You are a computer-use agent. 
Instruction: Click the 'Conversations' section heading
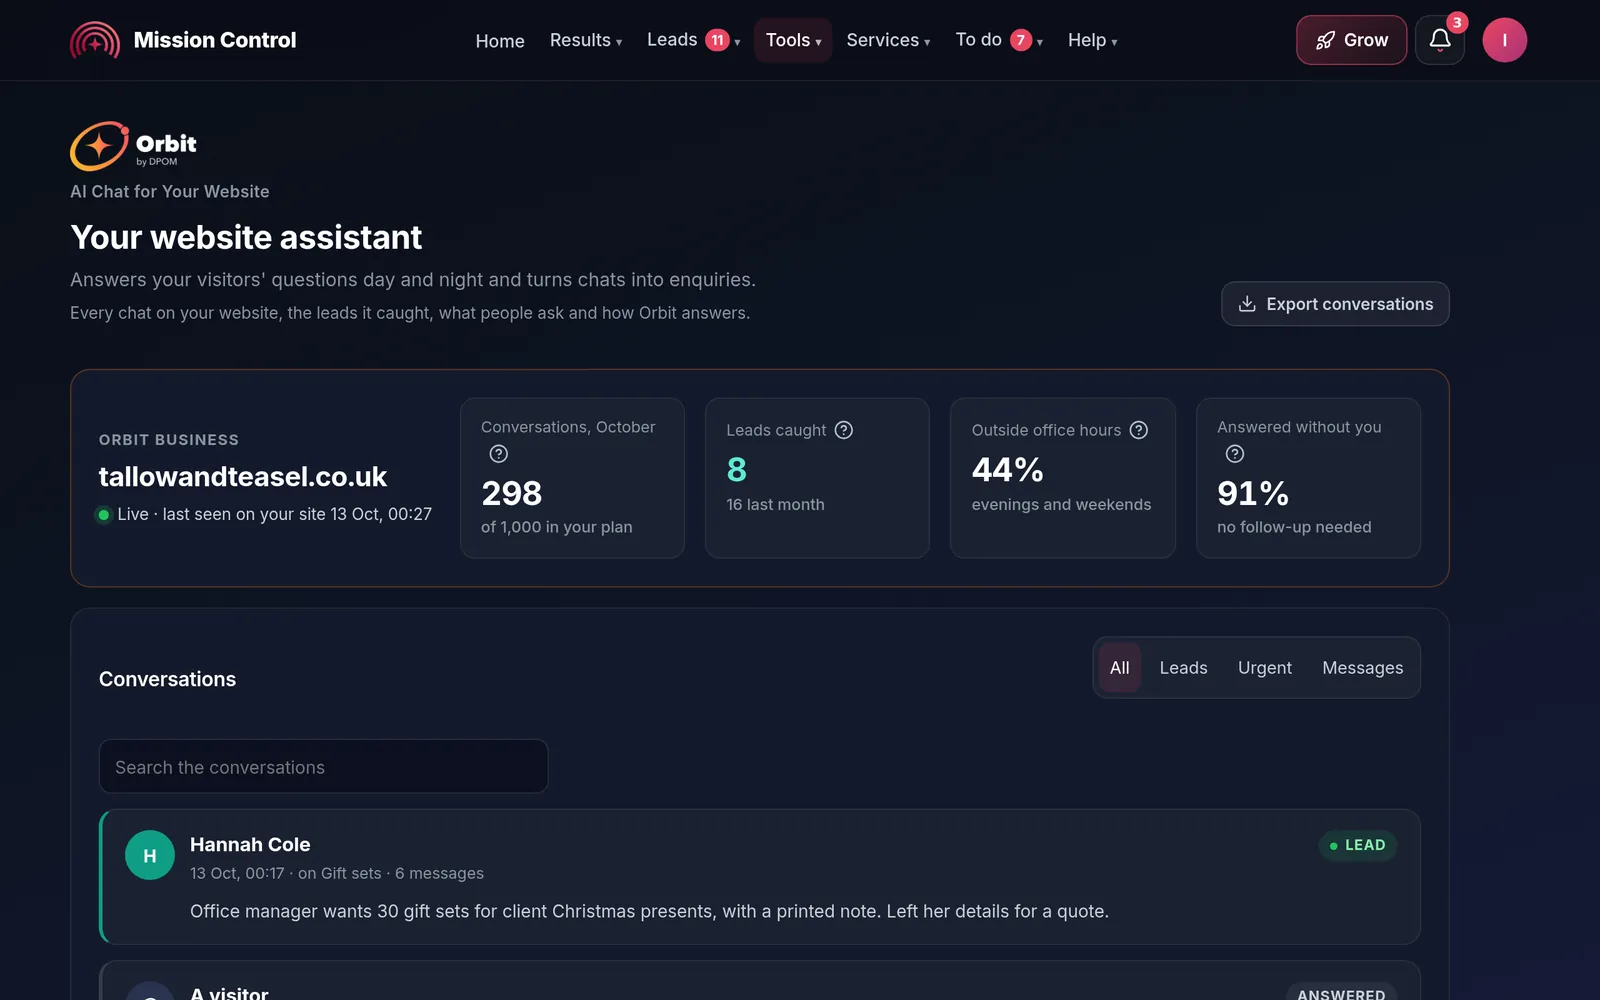coord(167,679)
